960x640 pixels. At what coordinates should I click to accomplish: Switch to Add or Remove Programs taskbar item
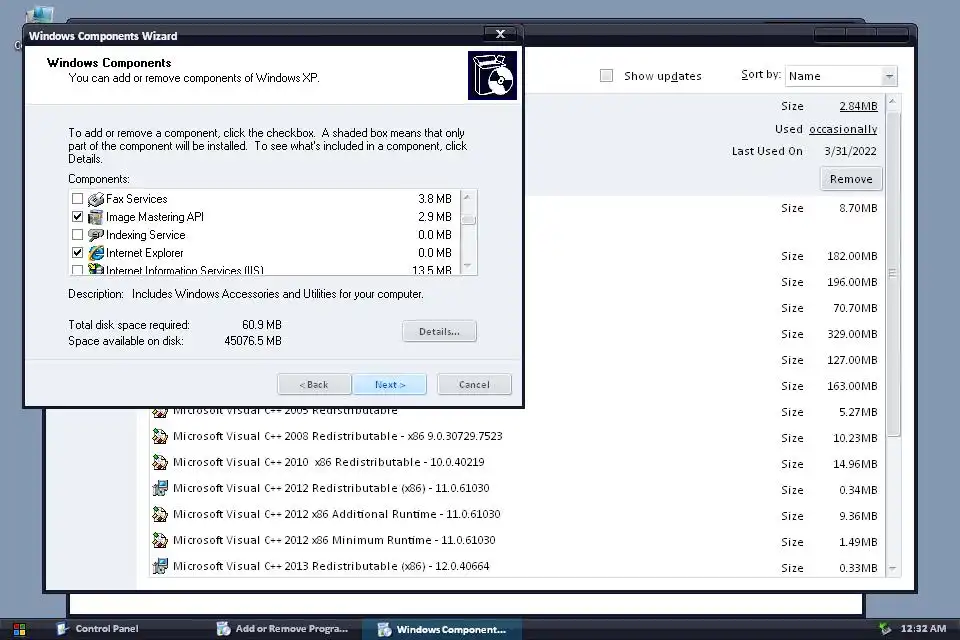click(285, 629)
